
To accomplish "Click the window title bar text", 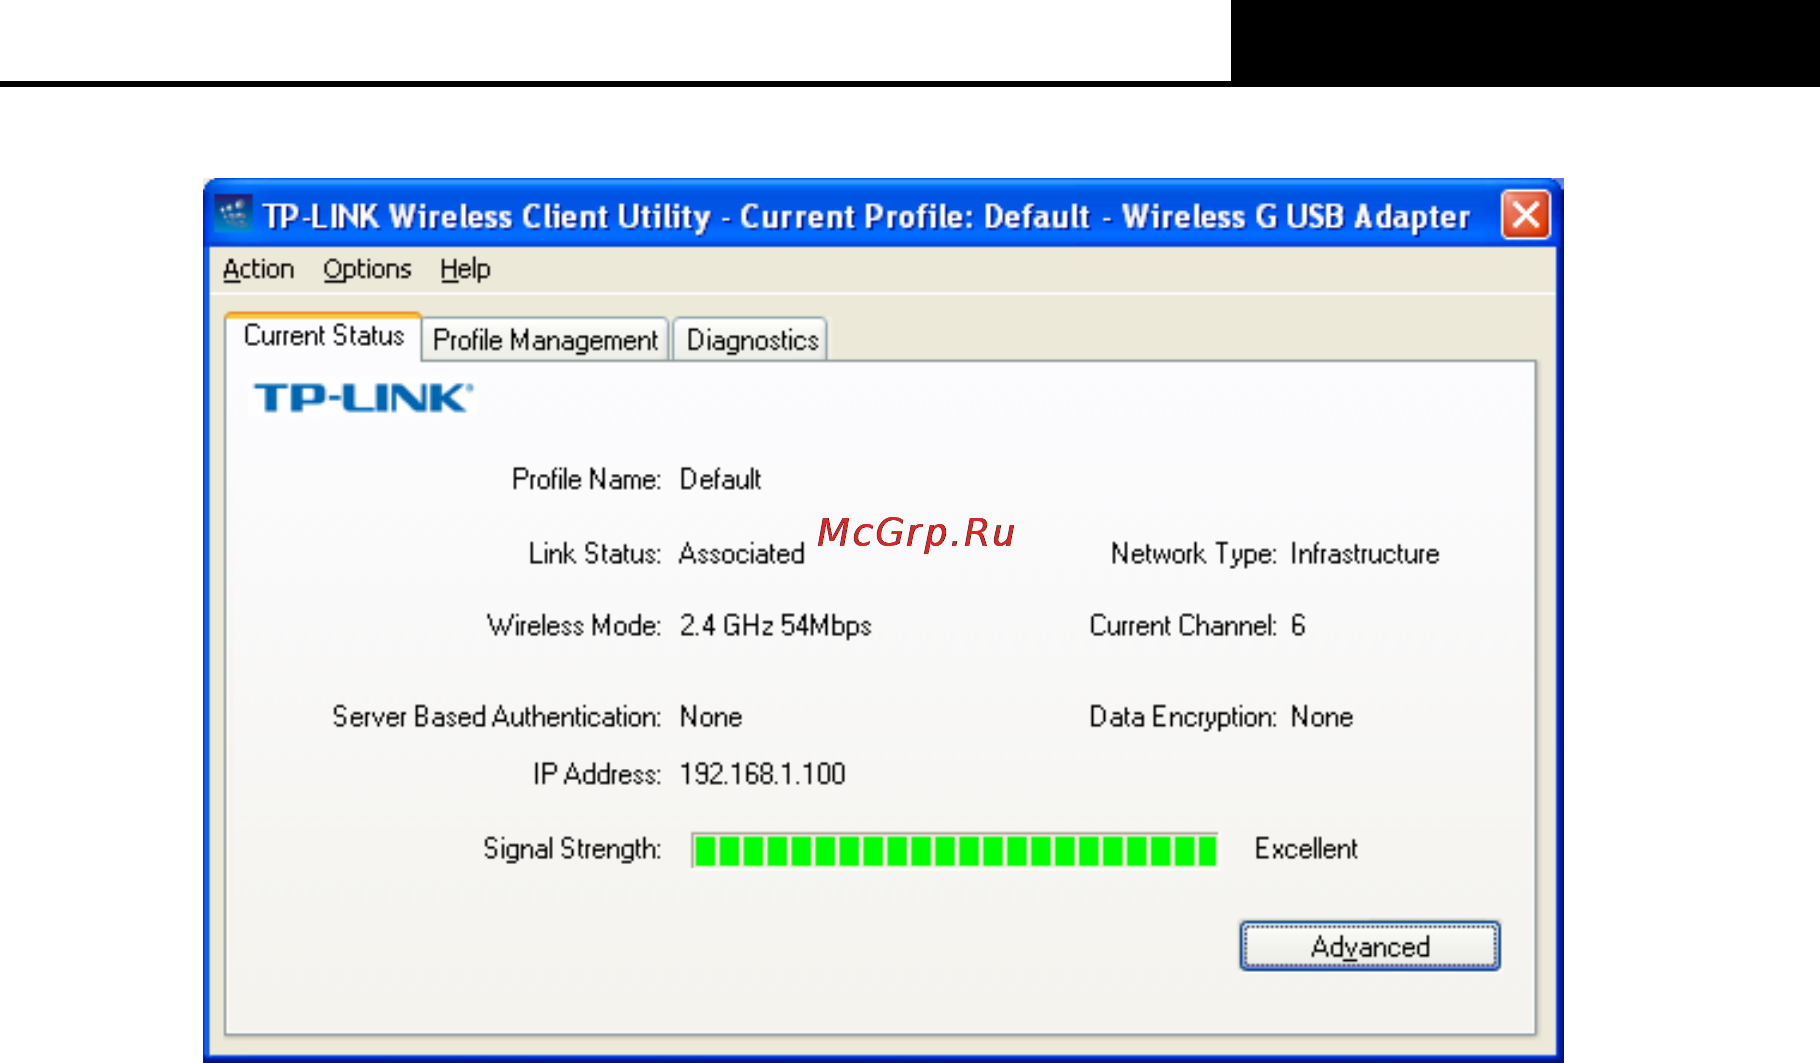I will click(866, 216).
